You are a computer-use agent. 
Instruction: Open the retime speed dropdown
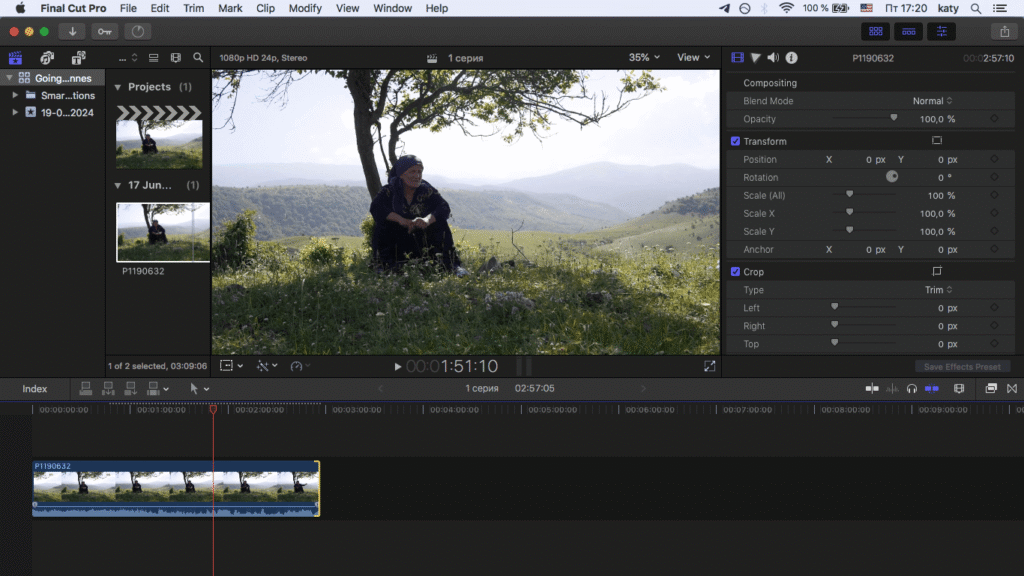click(x=300, y=366)
